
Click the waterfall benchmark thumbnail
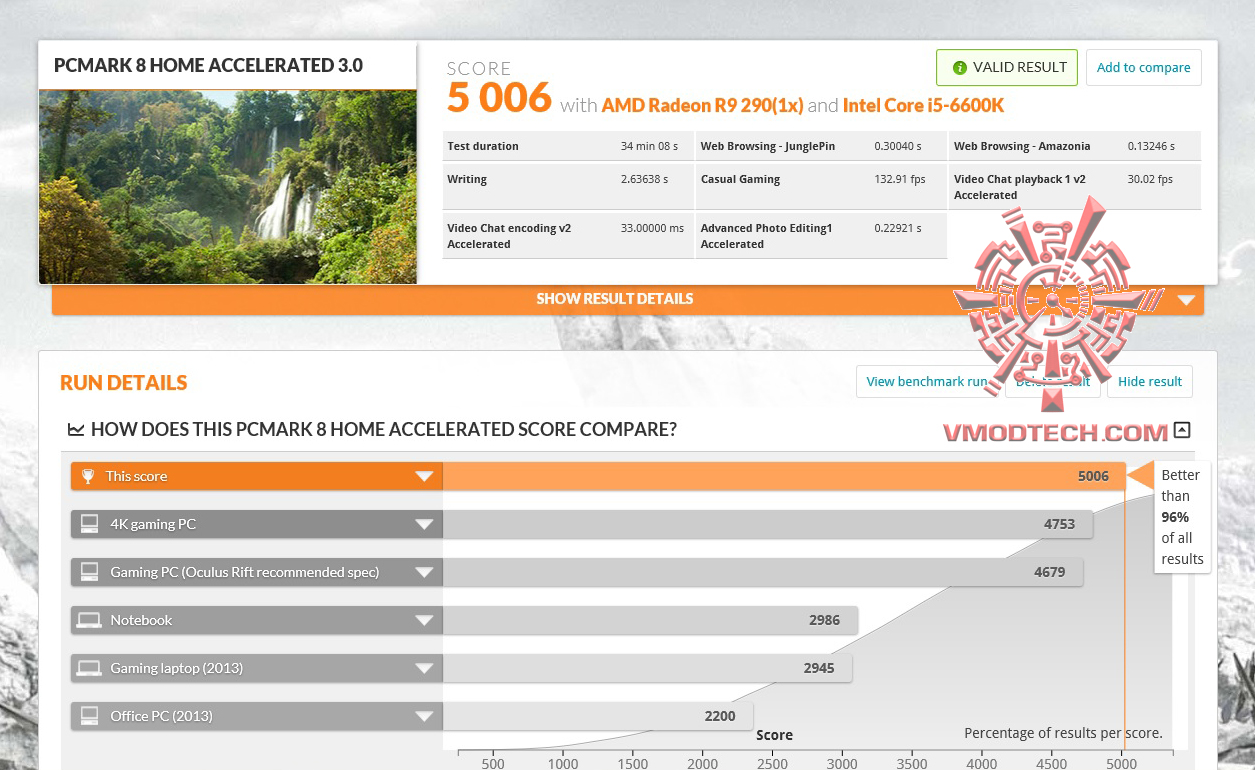(x=228, y=187)
